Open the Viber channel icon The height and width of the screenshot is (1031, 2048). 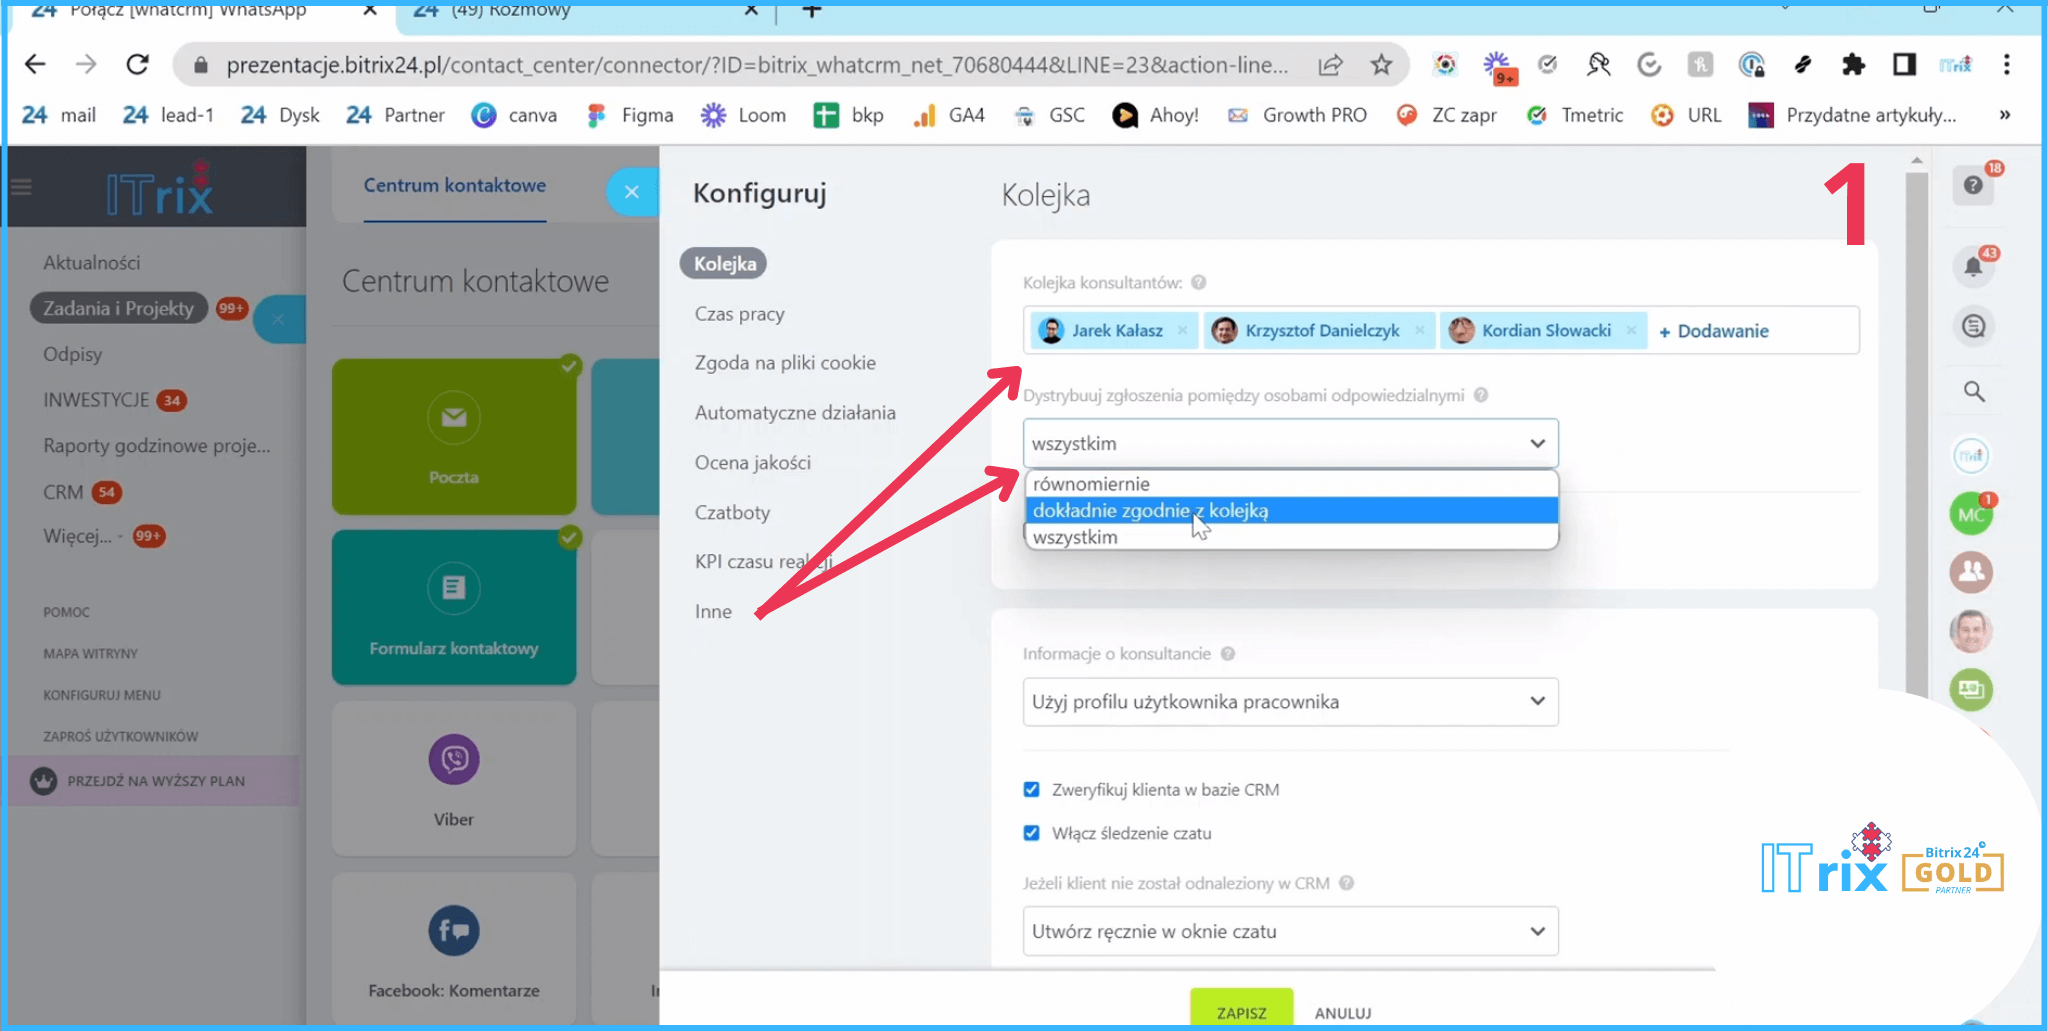point(454,760)
